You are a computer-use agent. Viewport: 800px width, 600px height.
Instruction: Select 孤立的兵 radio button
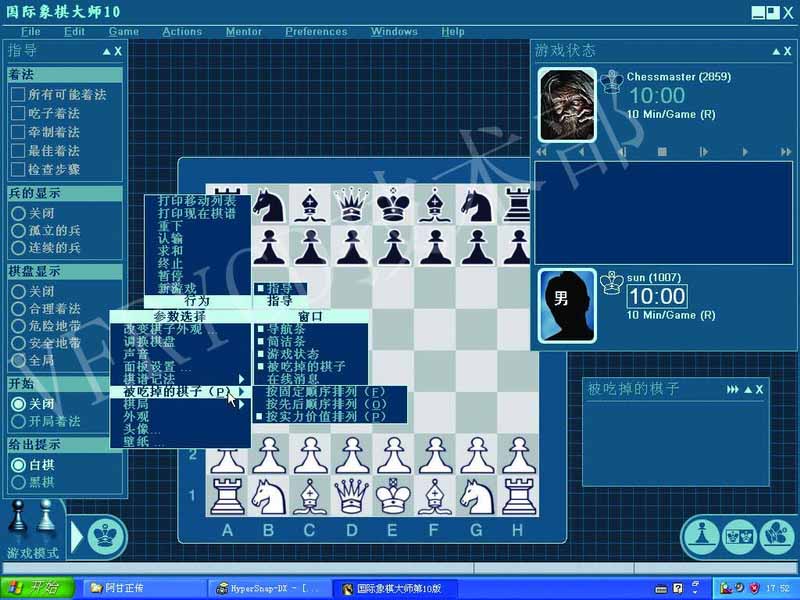point(18,231)
